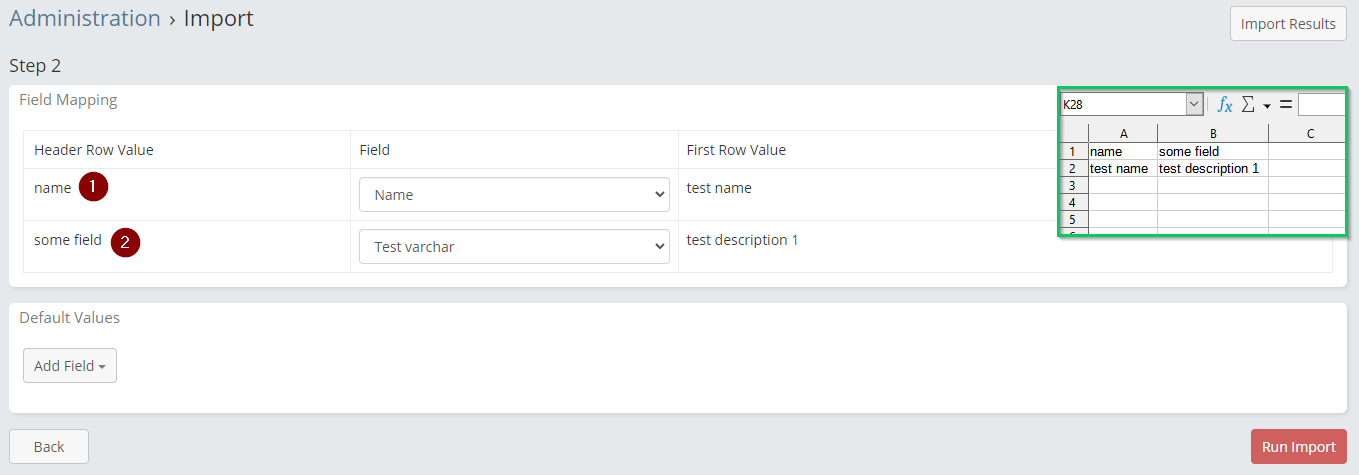Click the red marker number 1
Viewport: 1359px width, 475px height.
click(x=93, y=187)
